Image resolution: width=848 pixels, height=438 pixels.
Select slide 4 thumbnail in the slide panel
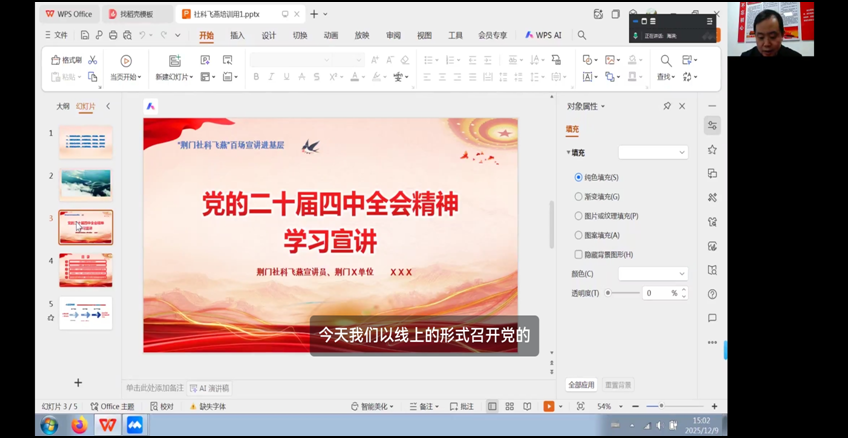pos(86,270)
